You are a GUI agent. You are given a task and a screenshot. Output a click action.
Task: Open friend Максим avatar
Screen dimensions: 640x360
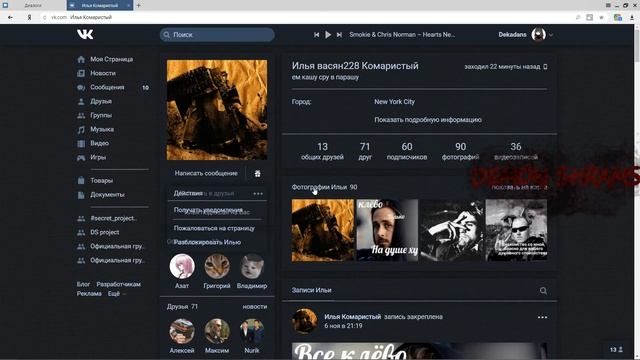(x=217, y=331)
